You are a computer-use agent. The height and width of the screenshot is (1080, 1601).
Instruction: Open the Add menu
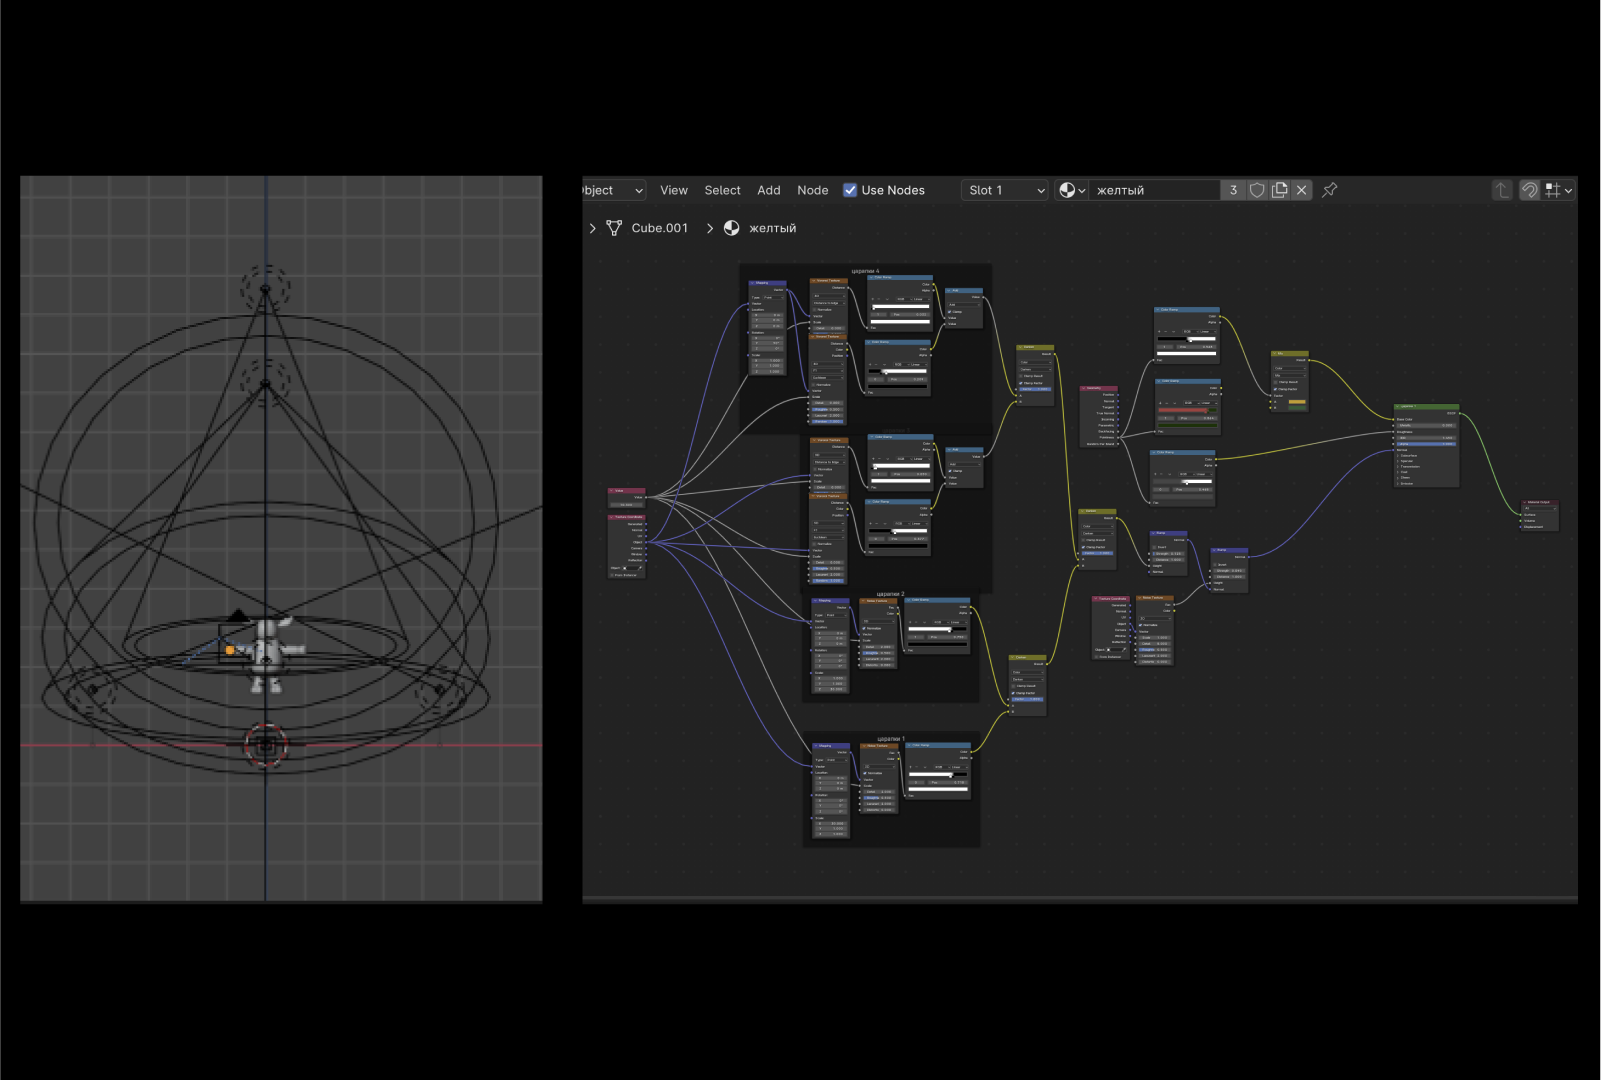[x=768, y=190]
